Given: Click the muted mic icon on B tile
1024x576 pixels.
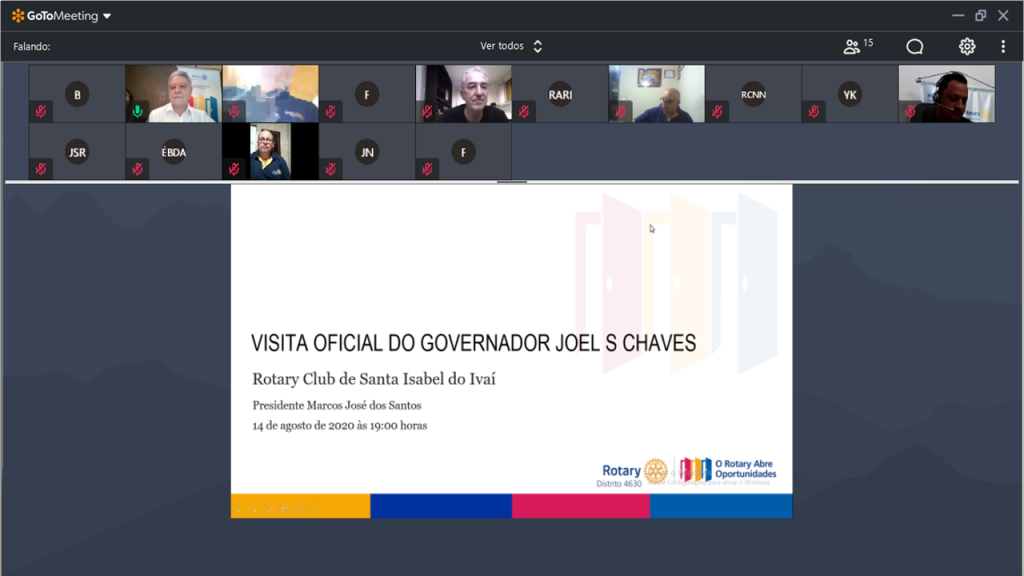Looking at the screenshot, I should (41, 111).
